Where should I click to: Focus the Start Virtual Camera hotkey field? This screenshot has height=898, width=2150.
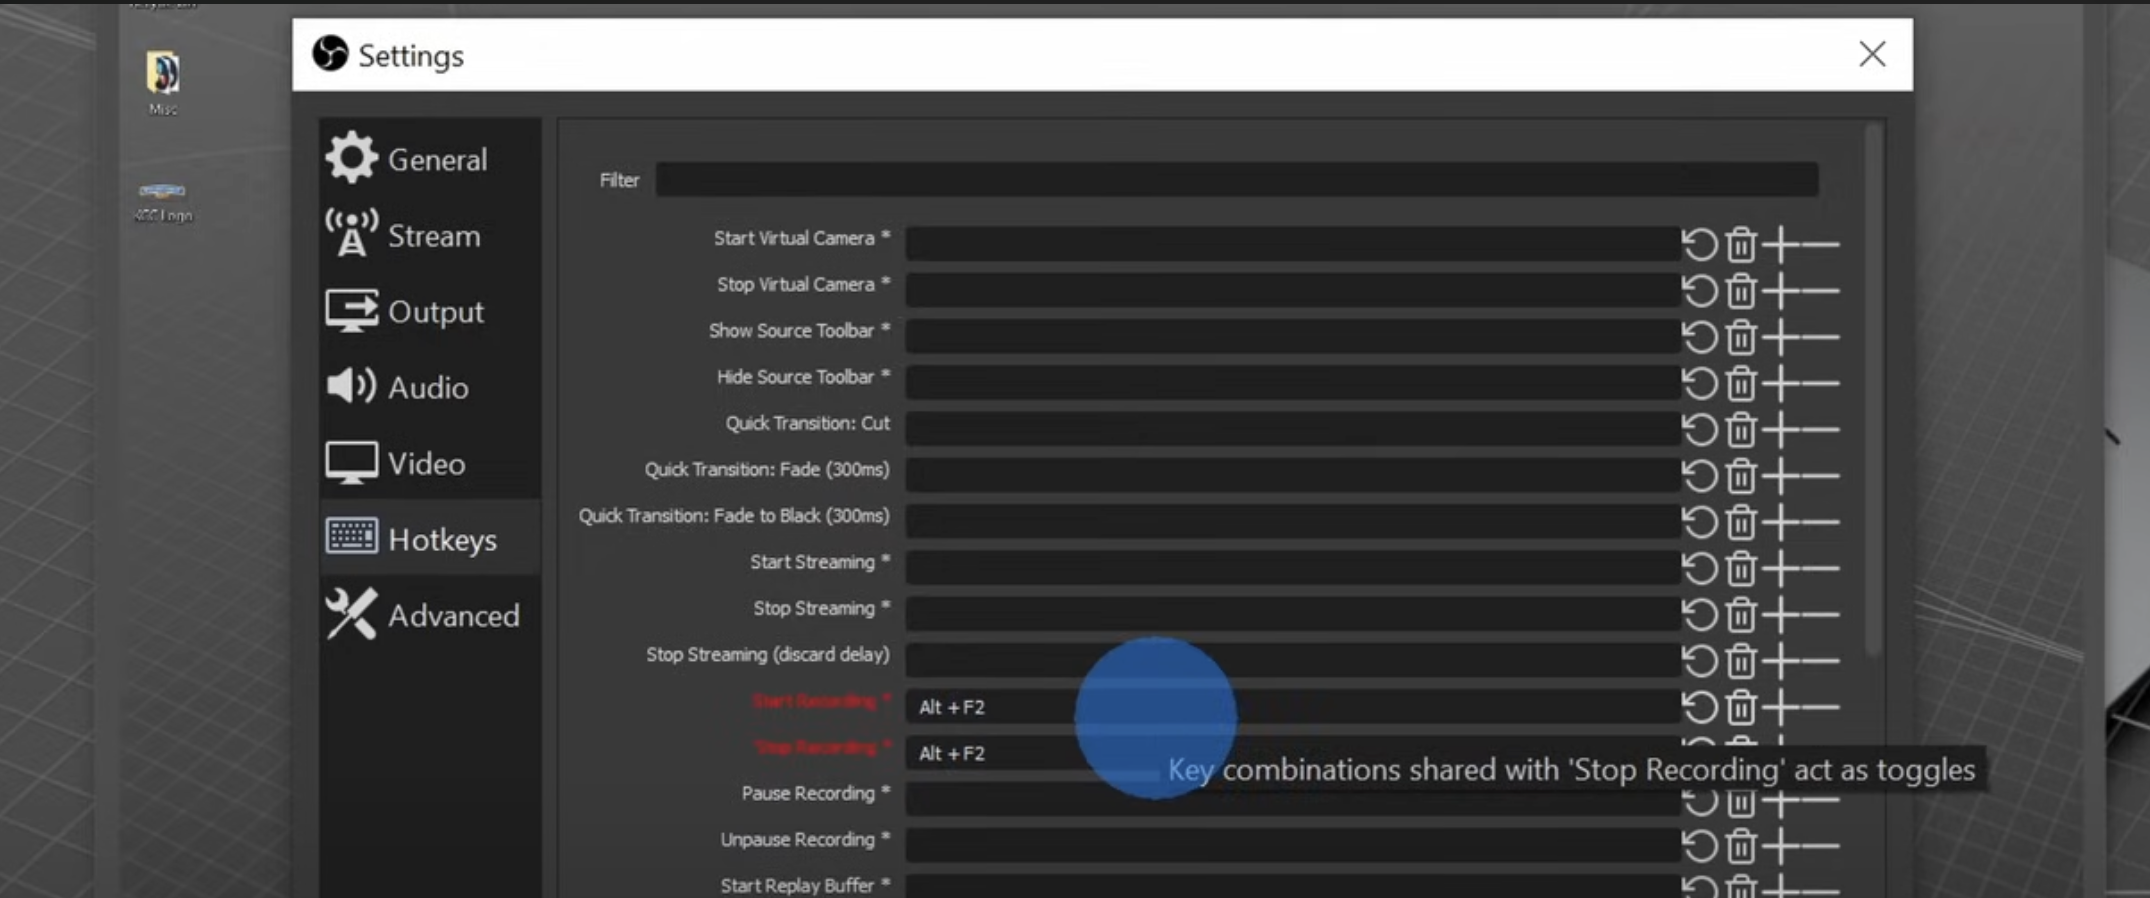point(1292,243)
